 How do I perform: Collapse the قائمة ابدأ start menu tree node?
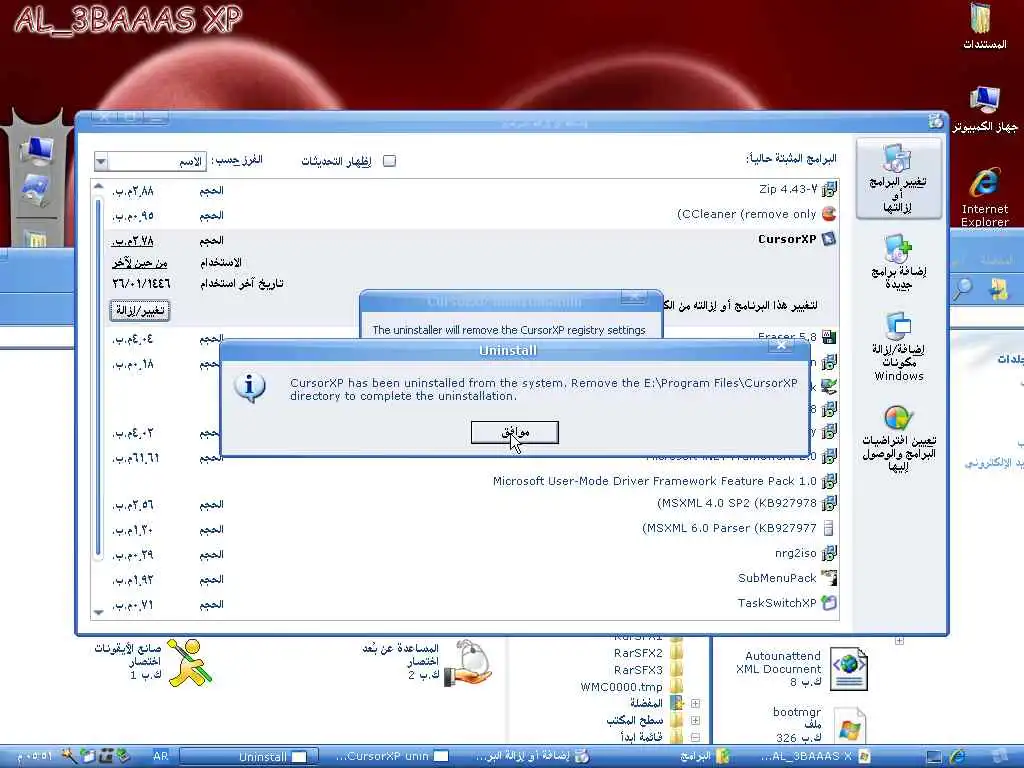point(696,737)
